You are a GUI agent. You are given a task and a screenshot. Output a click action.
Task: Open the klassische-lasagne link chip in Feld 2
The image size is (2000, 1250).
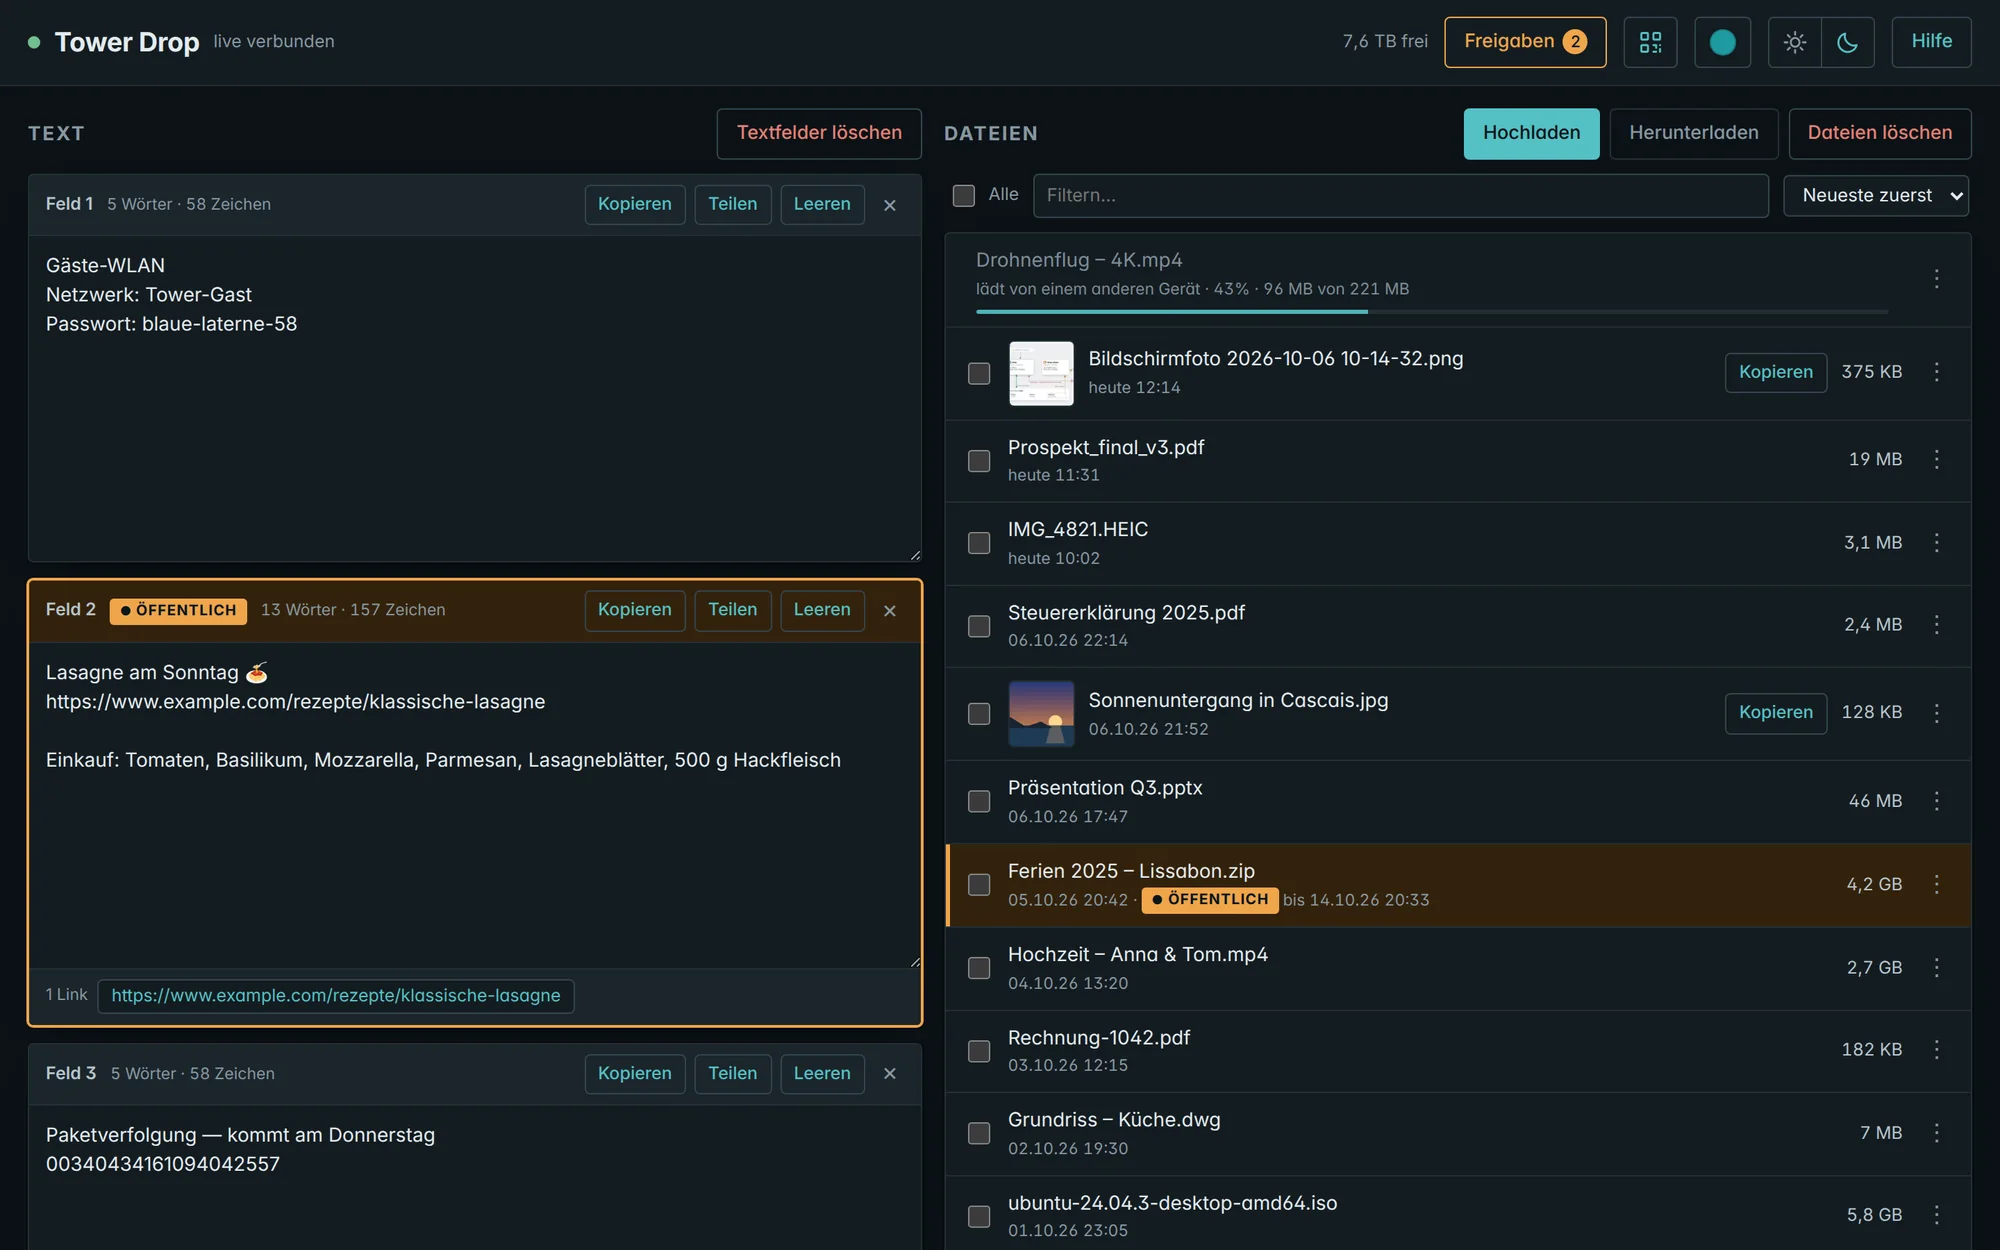pyautogui.click(x=336, y=996)
